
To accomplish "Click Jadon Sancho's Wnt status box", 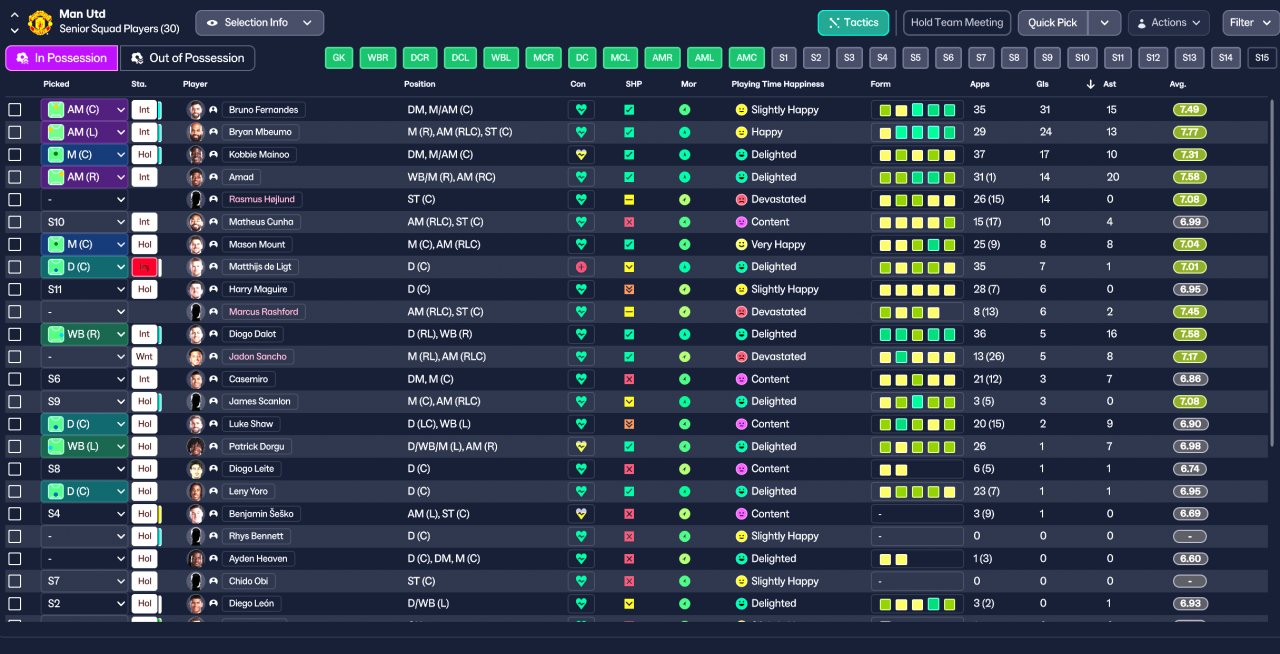I will [145, 357].
